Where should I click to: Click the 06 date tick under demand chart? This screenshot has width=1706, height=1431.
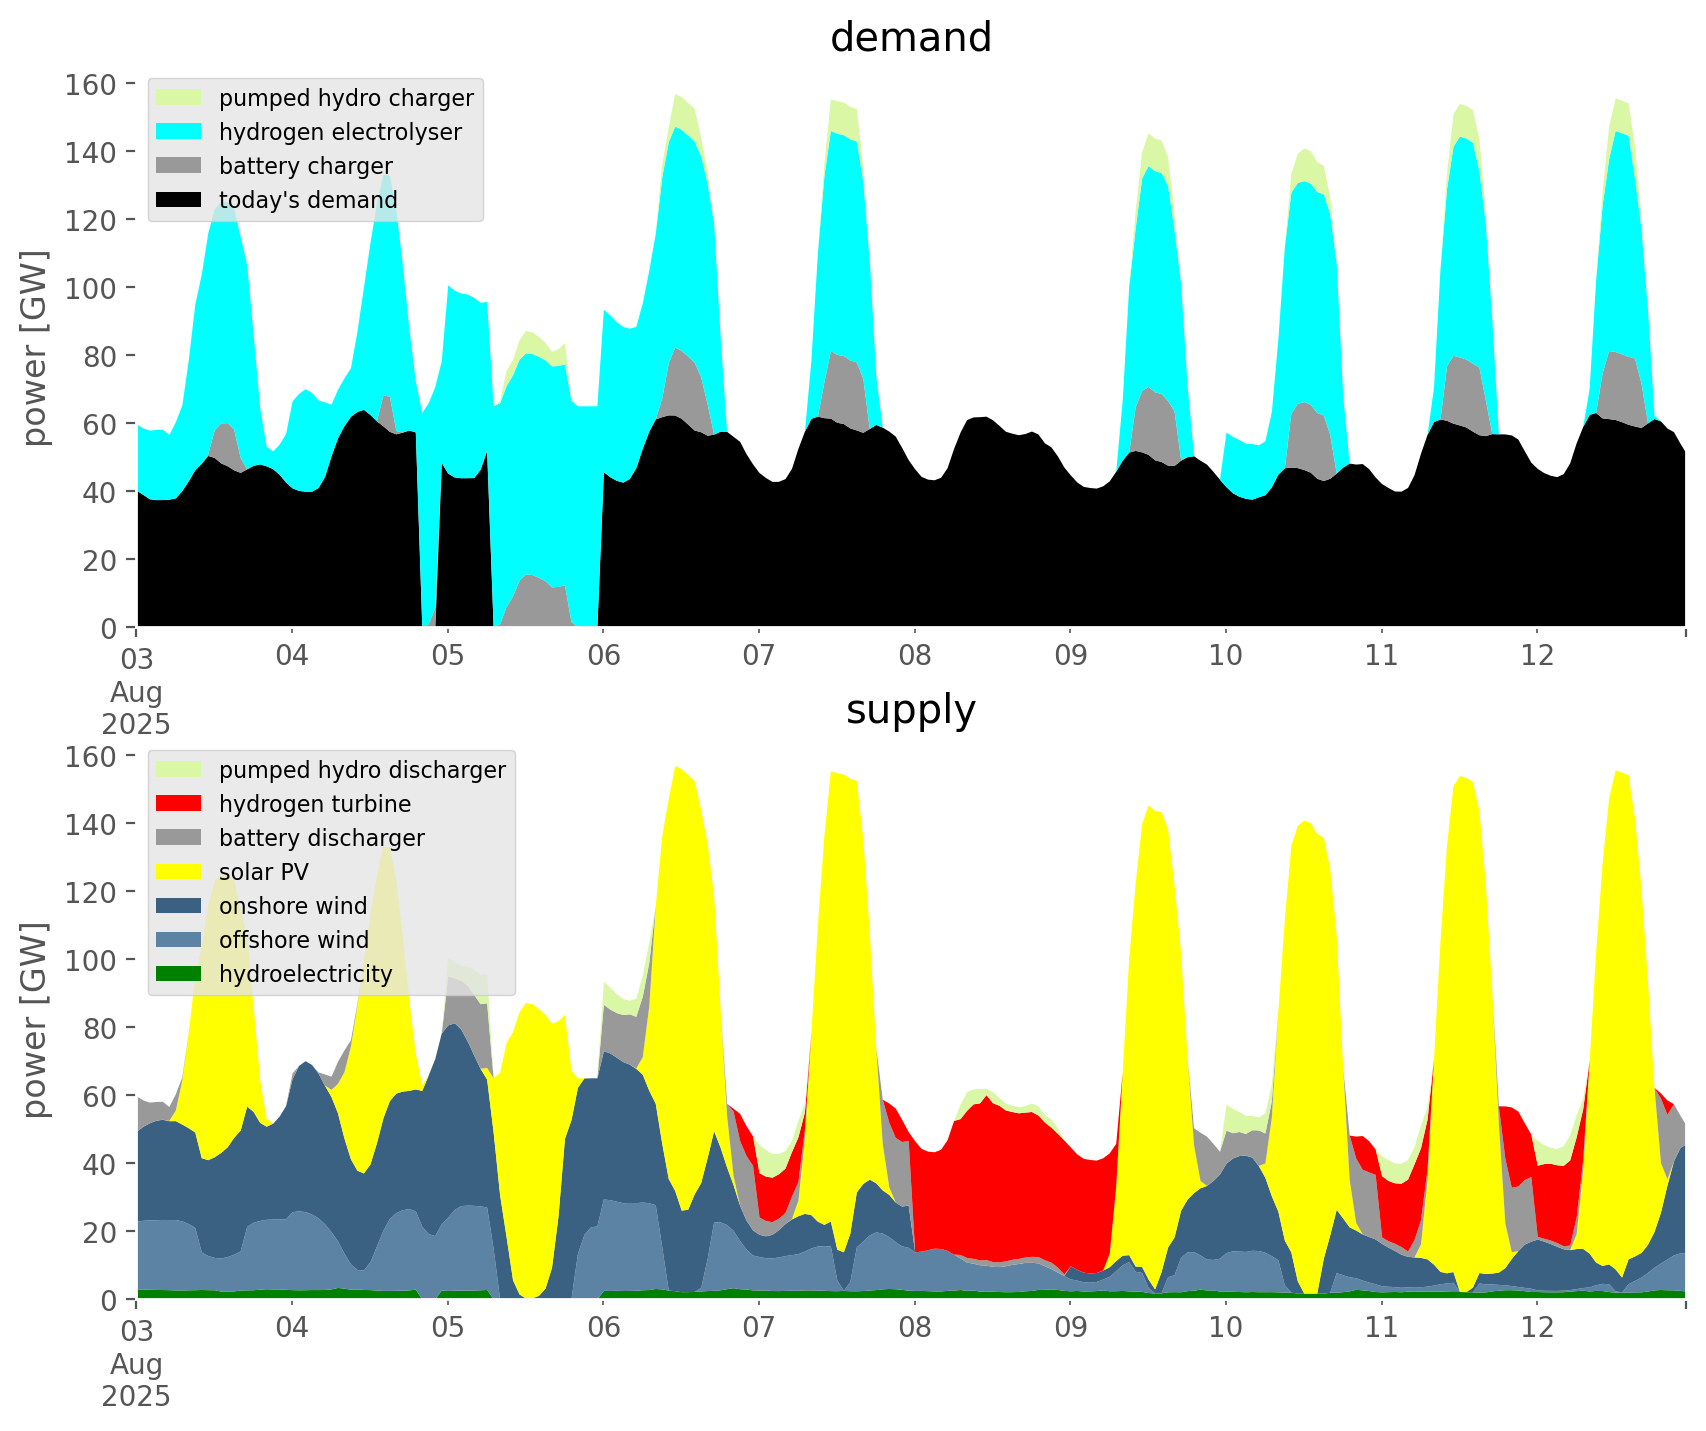click(603, 656)
